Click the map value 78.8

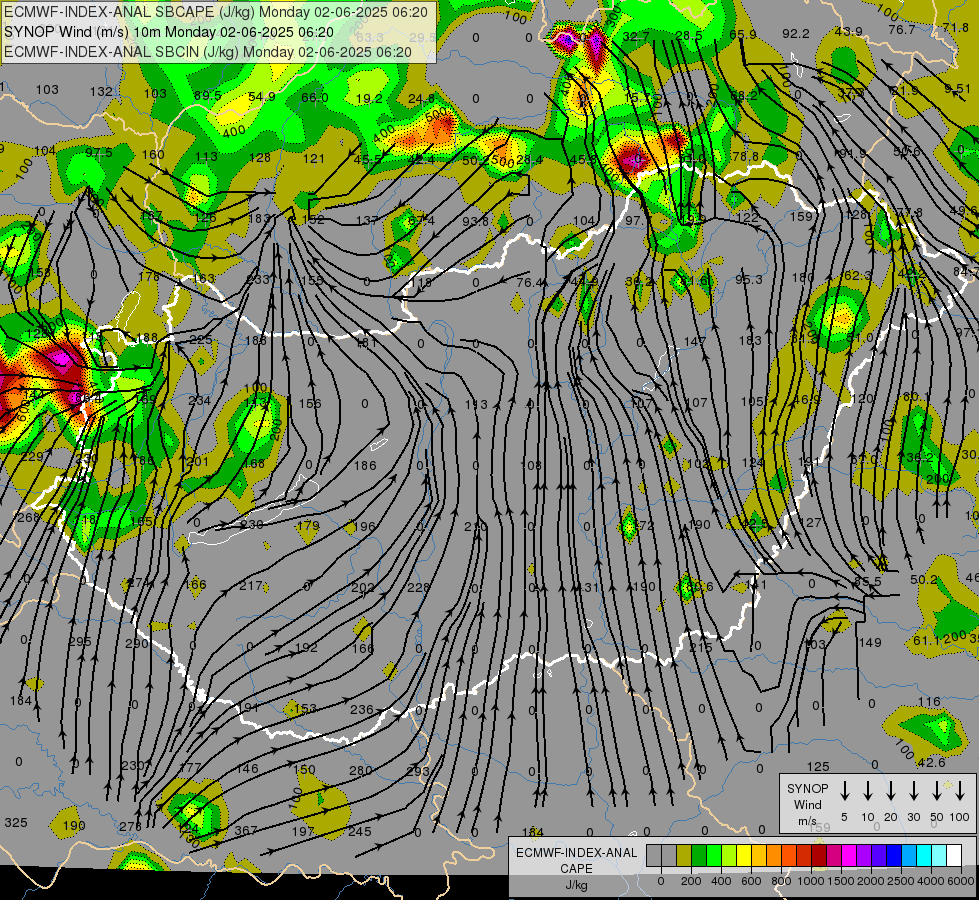click(x=745, y=156)
